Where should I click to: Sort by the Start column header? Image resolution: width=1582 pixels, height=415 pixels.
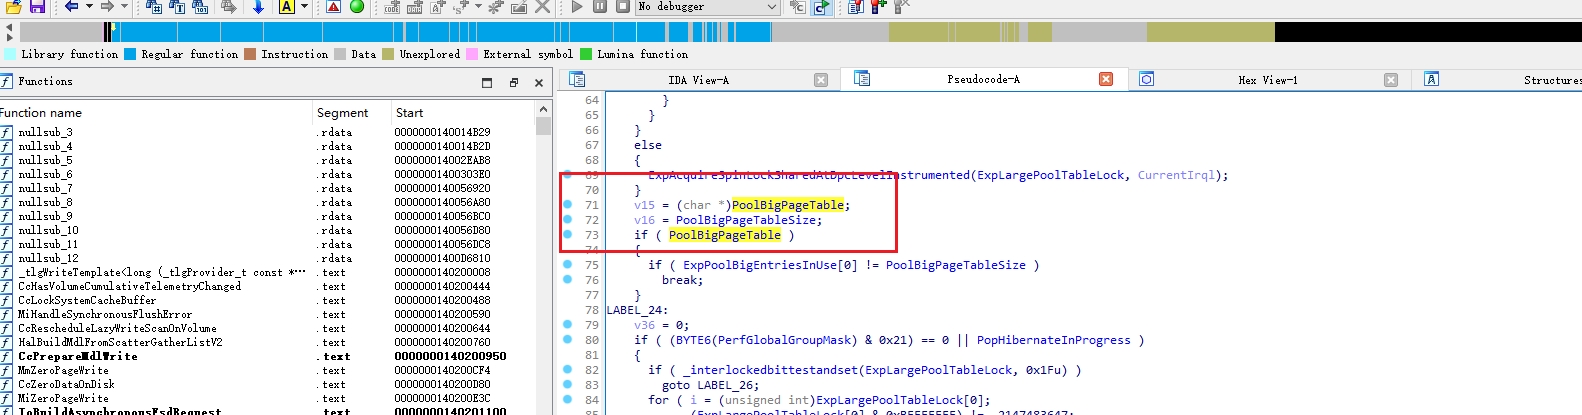pos(463,113)
